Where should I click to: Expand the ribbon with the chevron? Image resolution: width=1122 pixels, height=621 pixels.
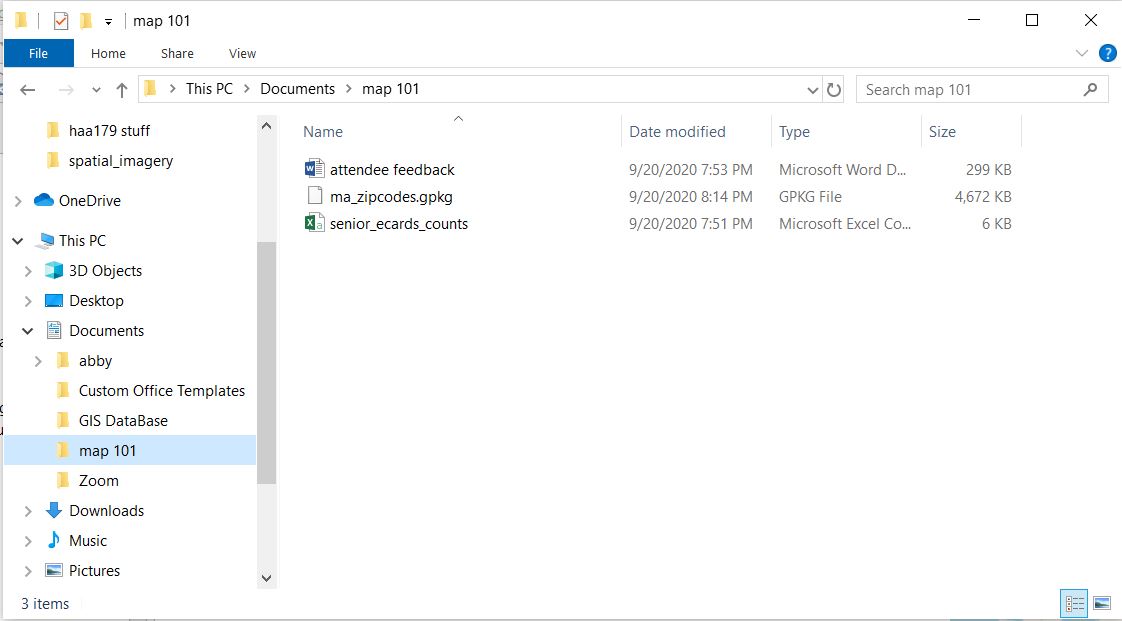[x=1081, y=53]
